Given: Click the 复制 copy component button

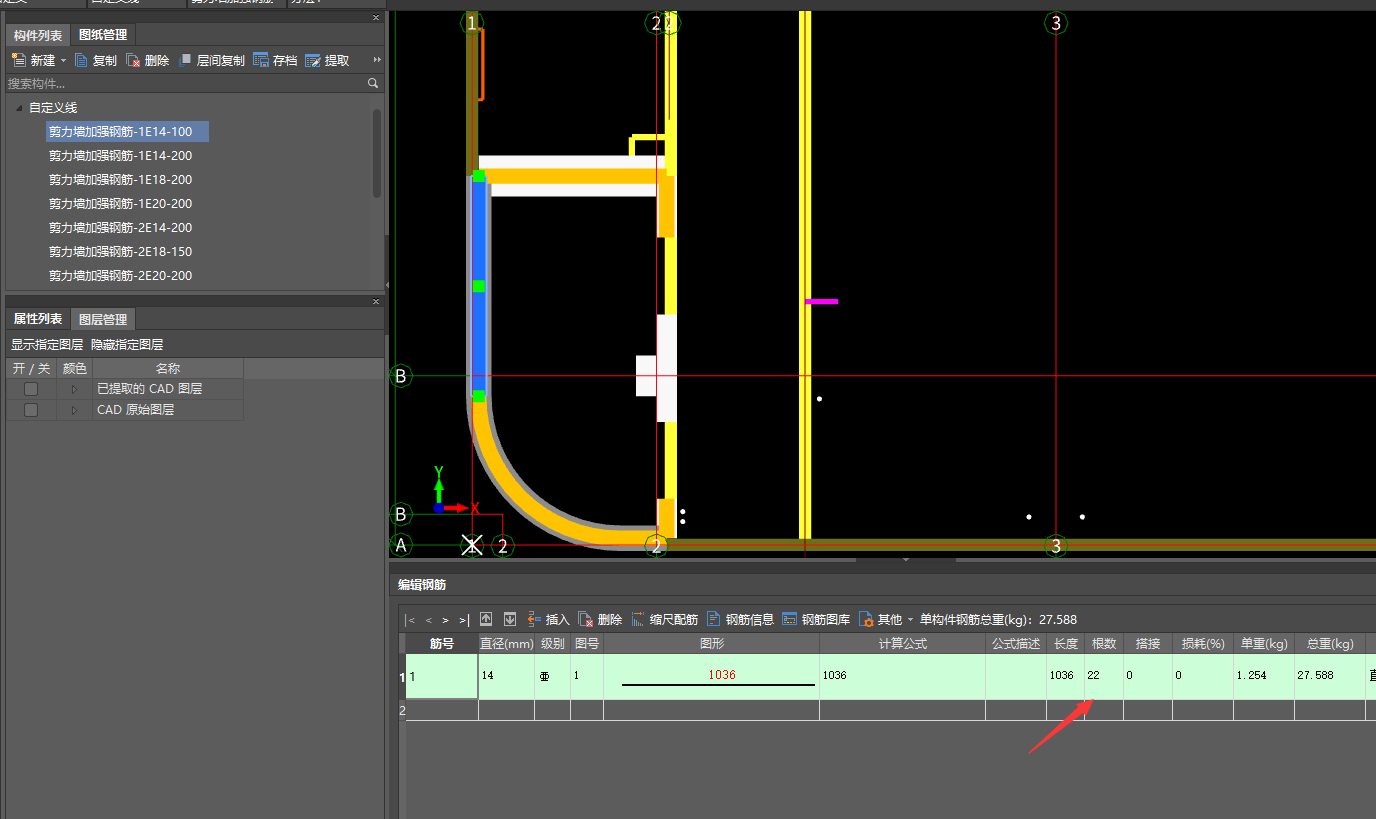Looking at the screenshot, I should [96, 61].
